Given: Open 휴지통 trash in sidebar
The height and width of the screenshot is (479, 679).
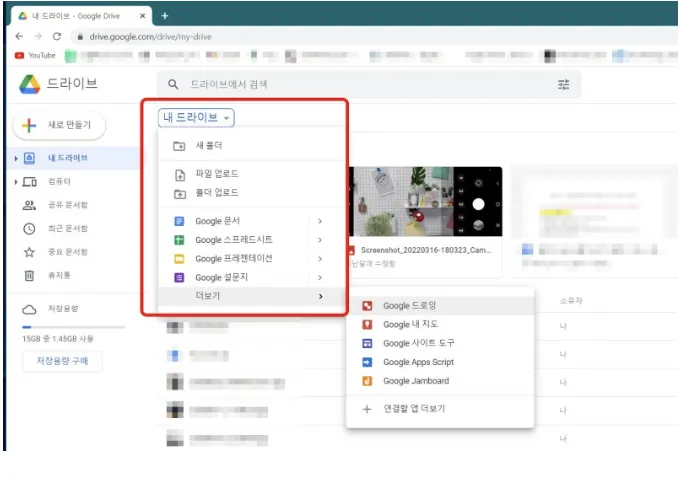Looking at the screenshot, I should coord(59,275).
